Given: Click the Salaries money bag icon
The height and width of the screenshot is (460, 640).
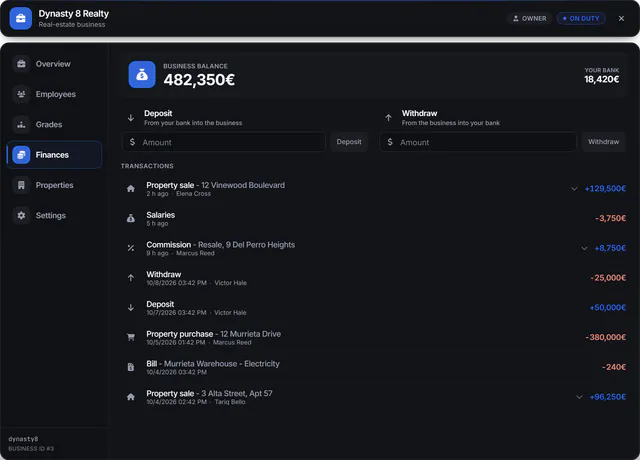Looking at the screenshot, I should [131, 218].
